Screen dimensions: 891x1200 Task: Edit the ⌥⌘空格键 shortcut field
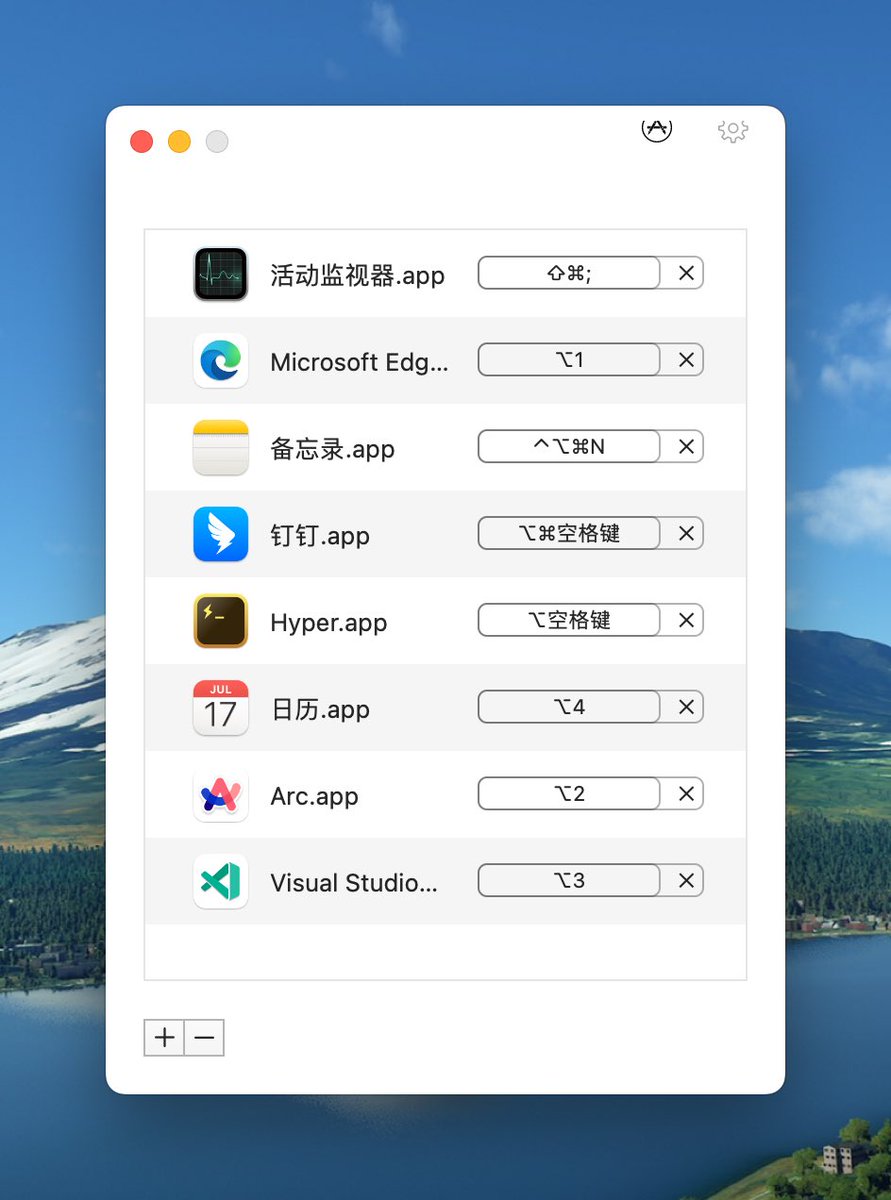point(569,534)
